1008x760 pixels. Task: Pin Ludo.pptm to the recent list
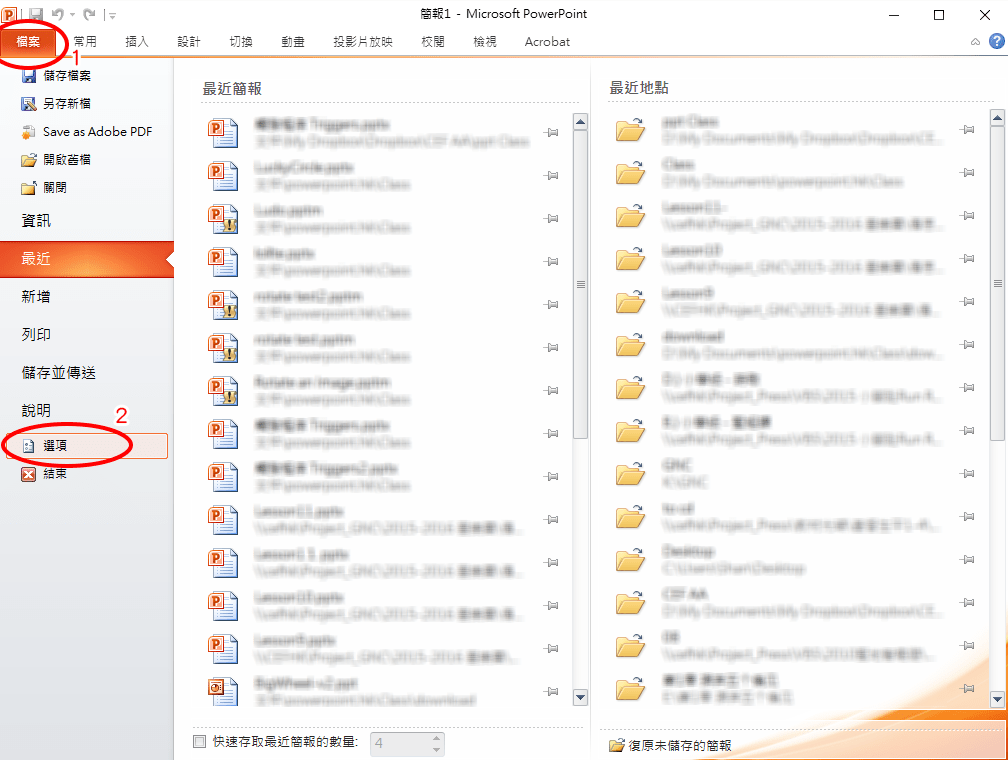click(x=551, y=219)
